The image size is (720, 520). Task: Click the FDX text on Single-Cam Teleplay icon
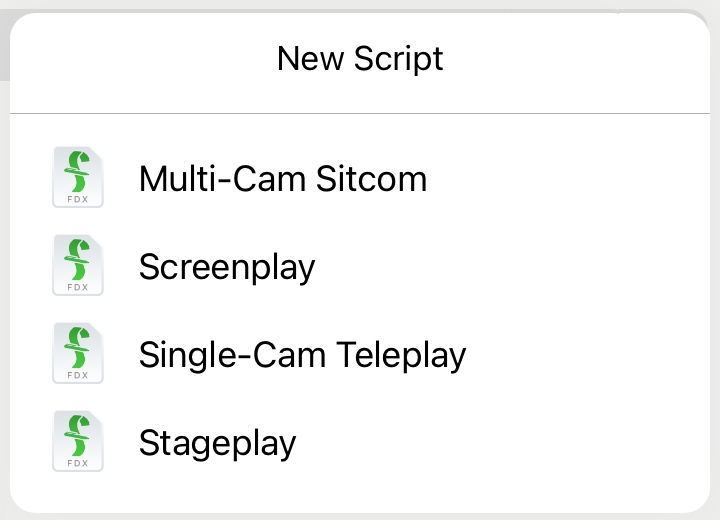click(x=78, y=375)
